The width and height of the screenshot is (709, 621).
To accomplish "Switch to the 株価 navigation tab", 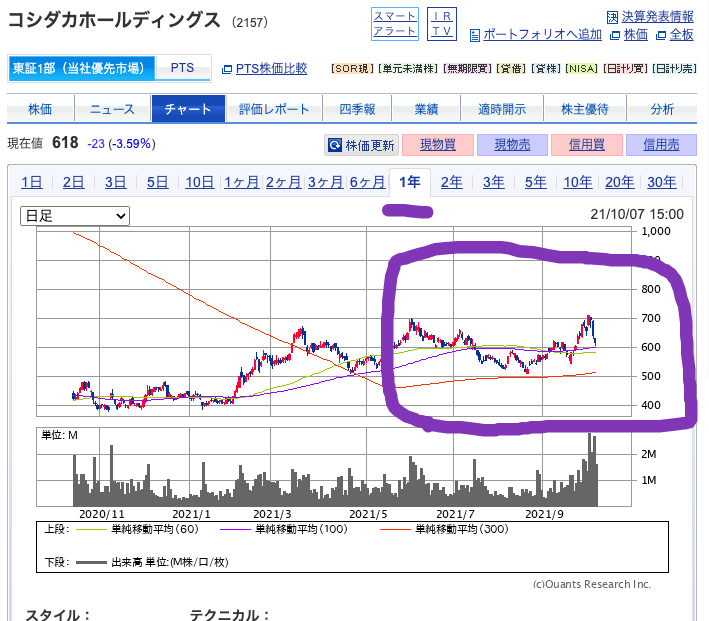I will coord(40,109).
